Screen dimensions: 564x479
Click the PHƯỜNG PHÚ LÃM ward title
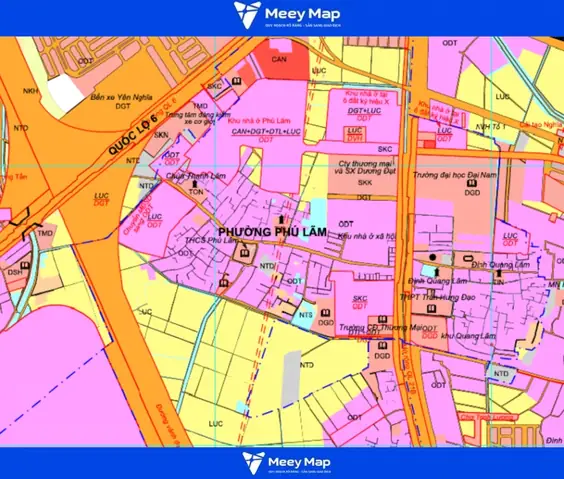[x=273, y=232]
